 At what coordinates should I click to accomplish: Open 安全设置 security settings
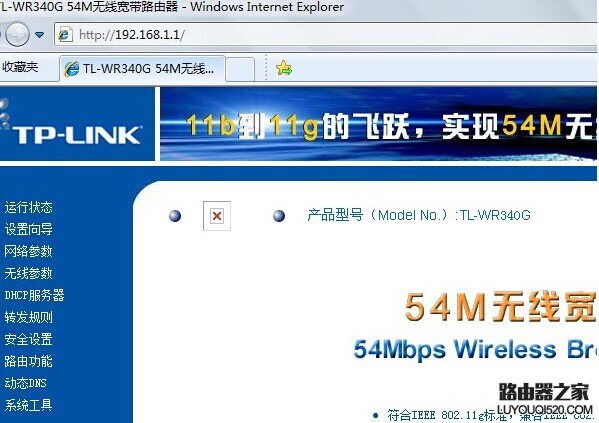tap(28, 339)
